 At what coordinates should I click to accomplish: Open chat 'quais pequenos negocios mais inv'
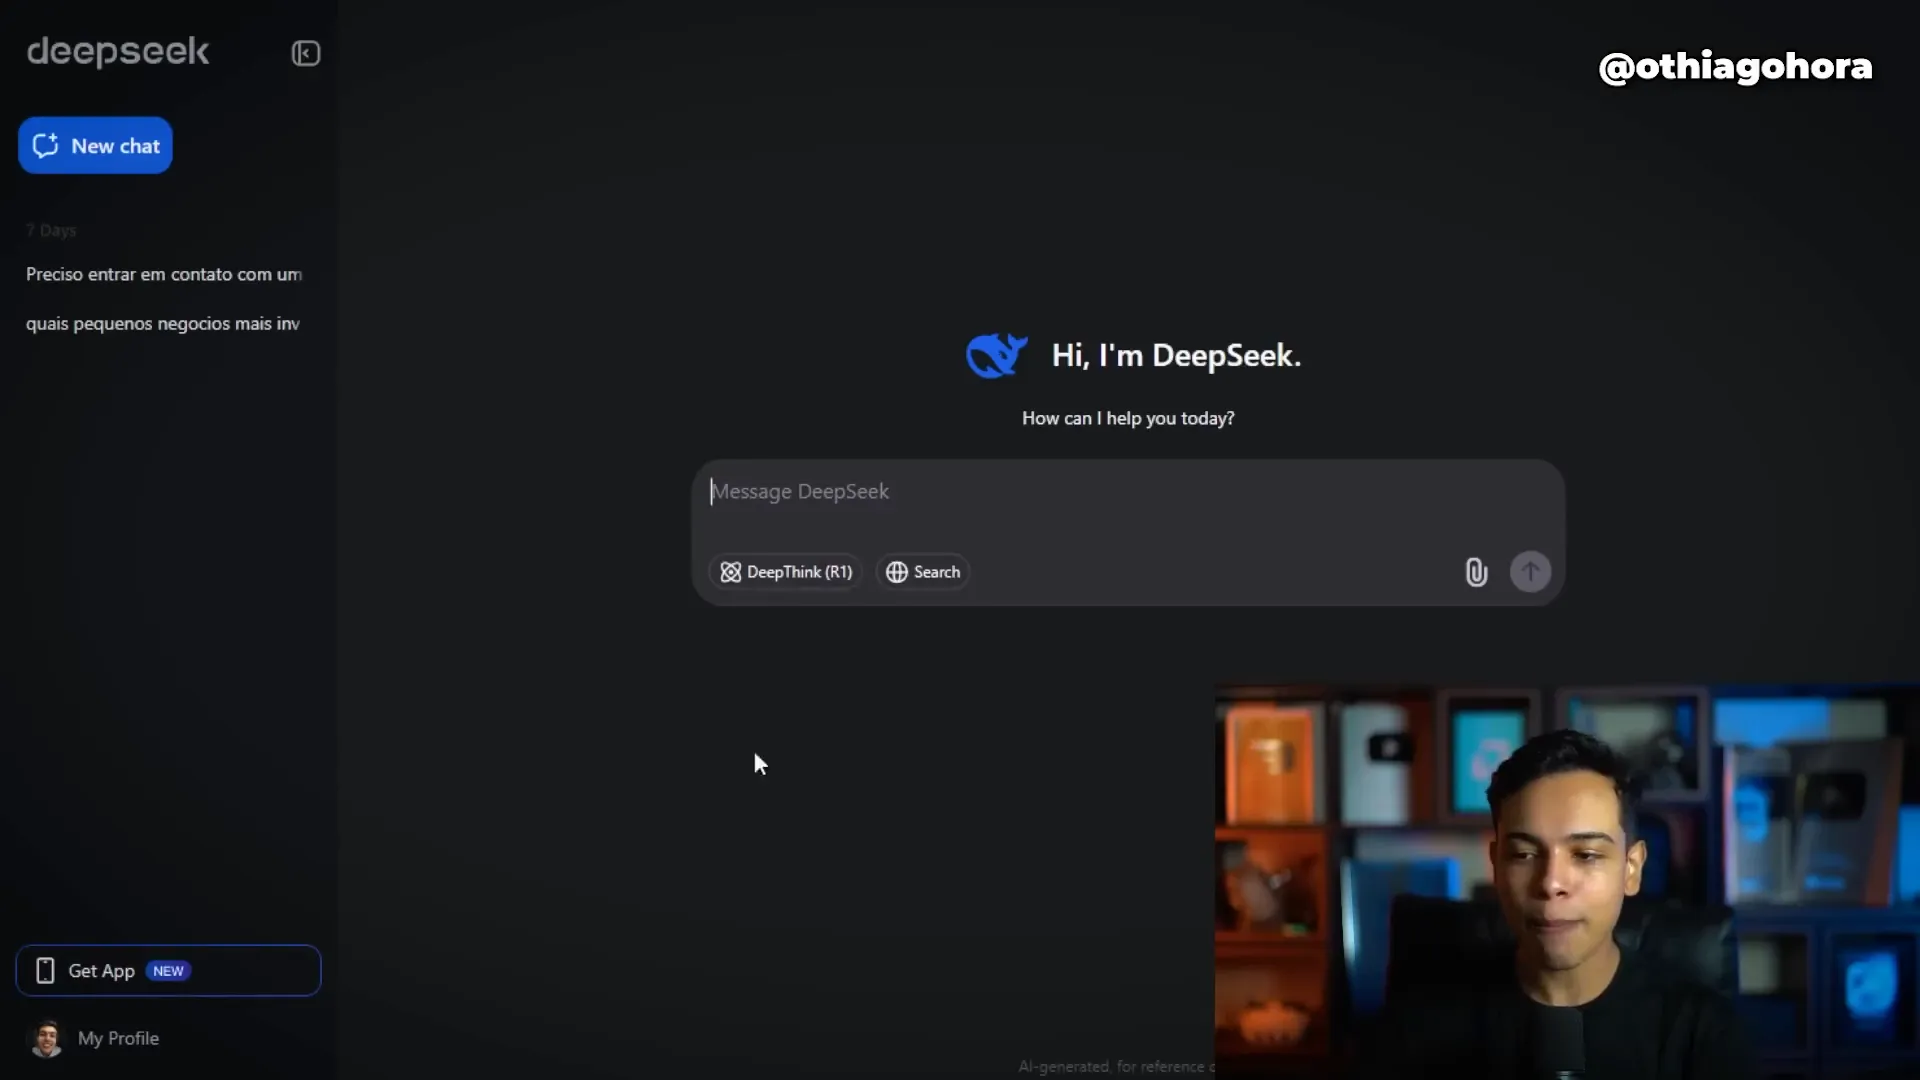[163, 324]
